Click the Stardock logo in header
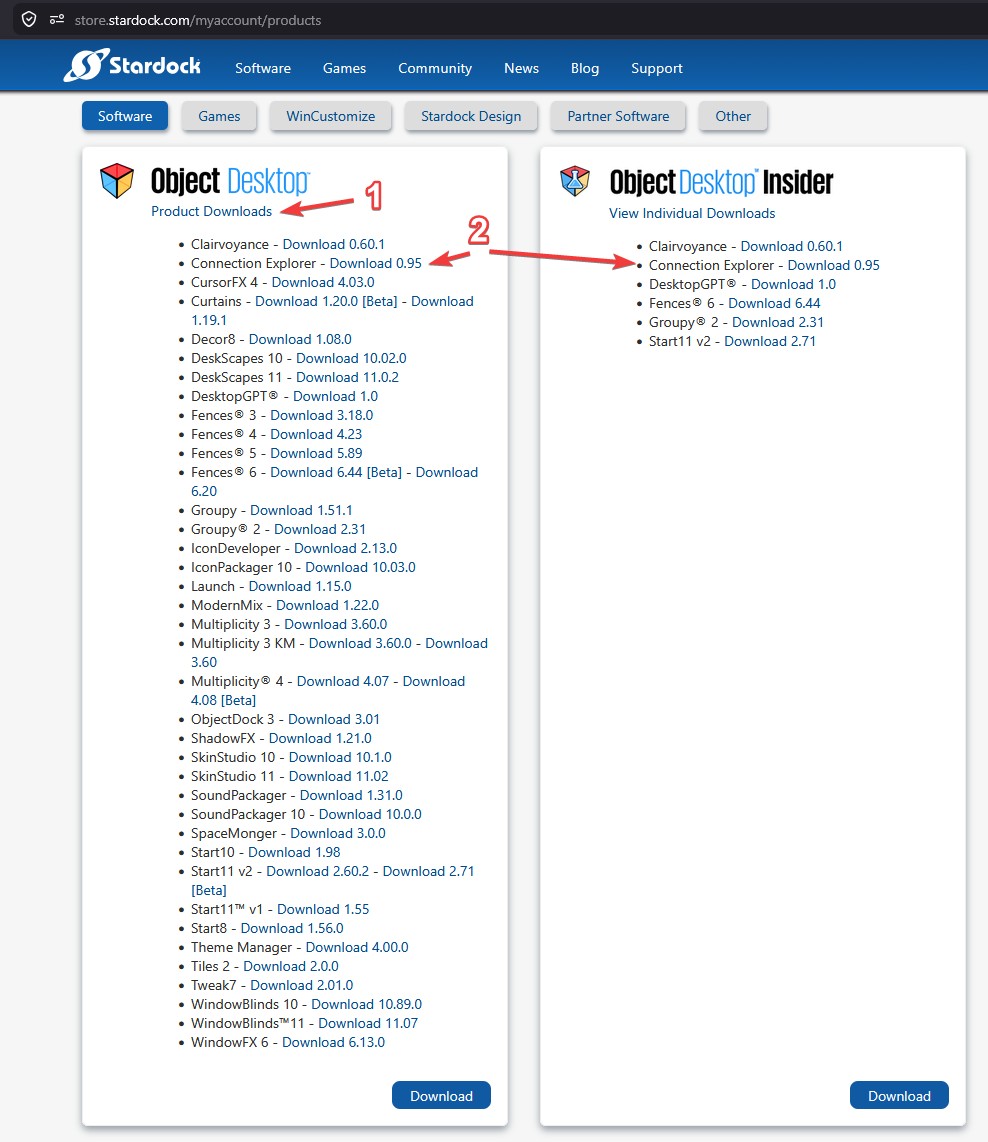Screen dimensions: 988x1142 click(132, 66)
